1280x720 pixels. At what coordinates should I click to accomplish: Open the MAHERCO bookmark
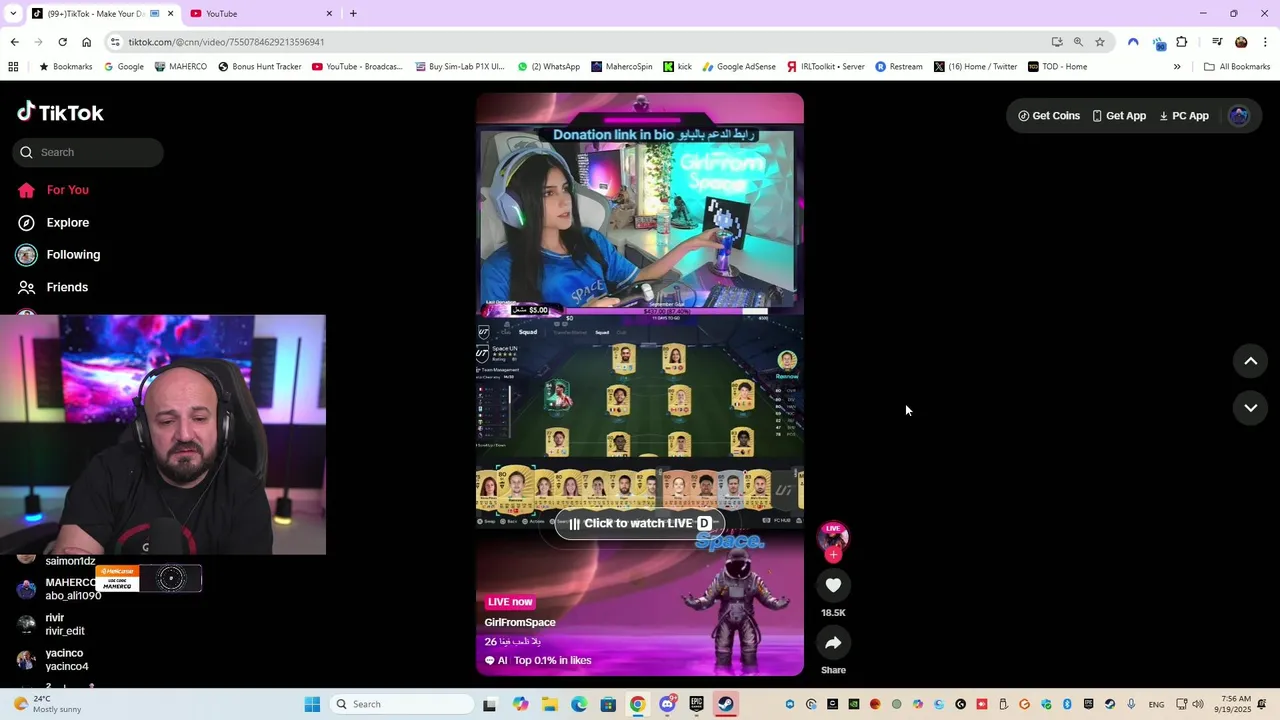181,67
